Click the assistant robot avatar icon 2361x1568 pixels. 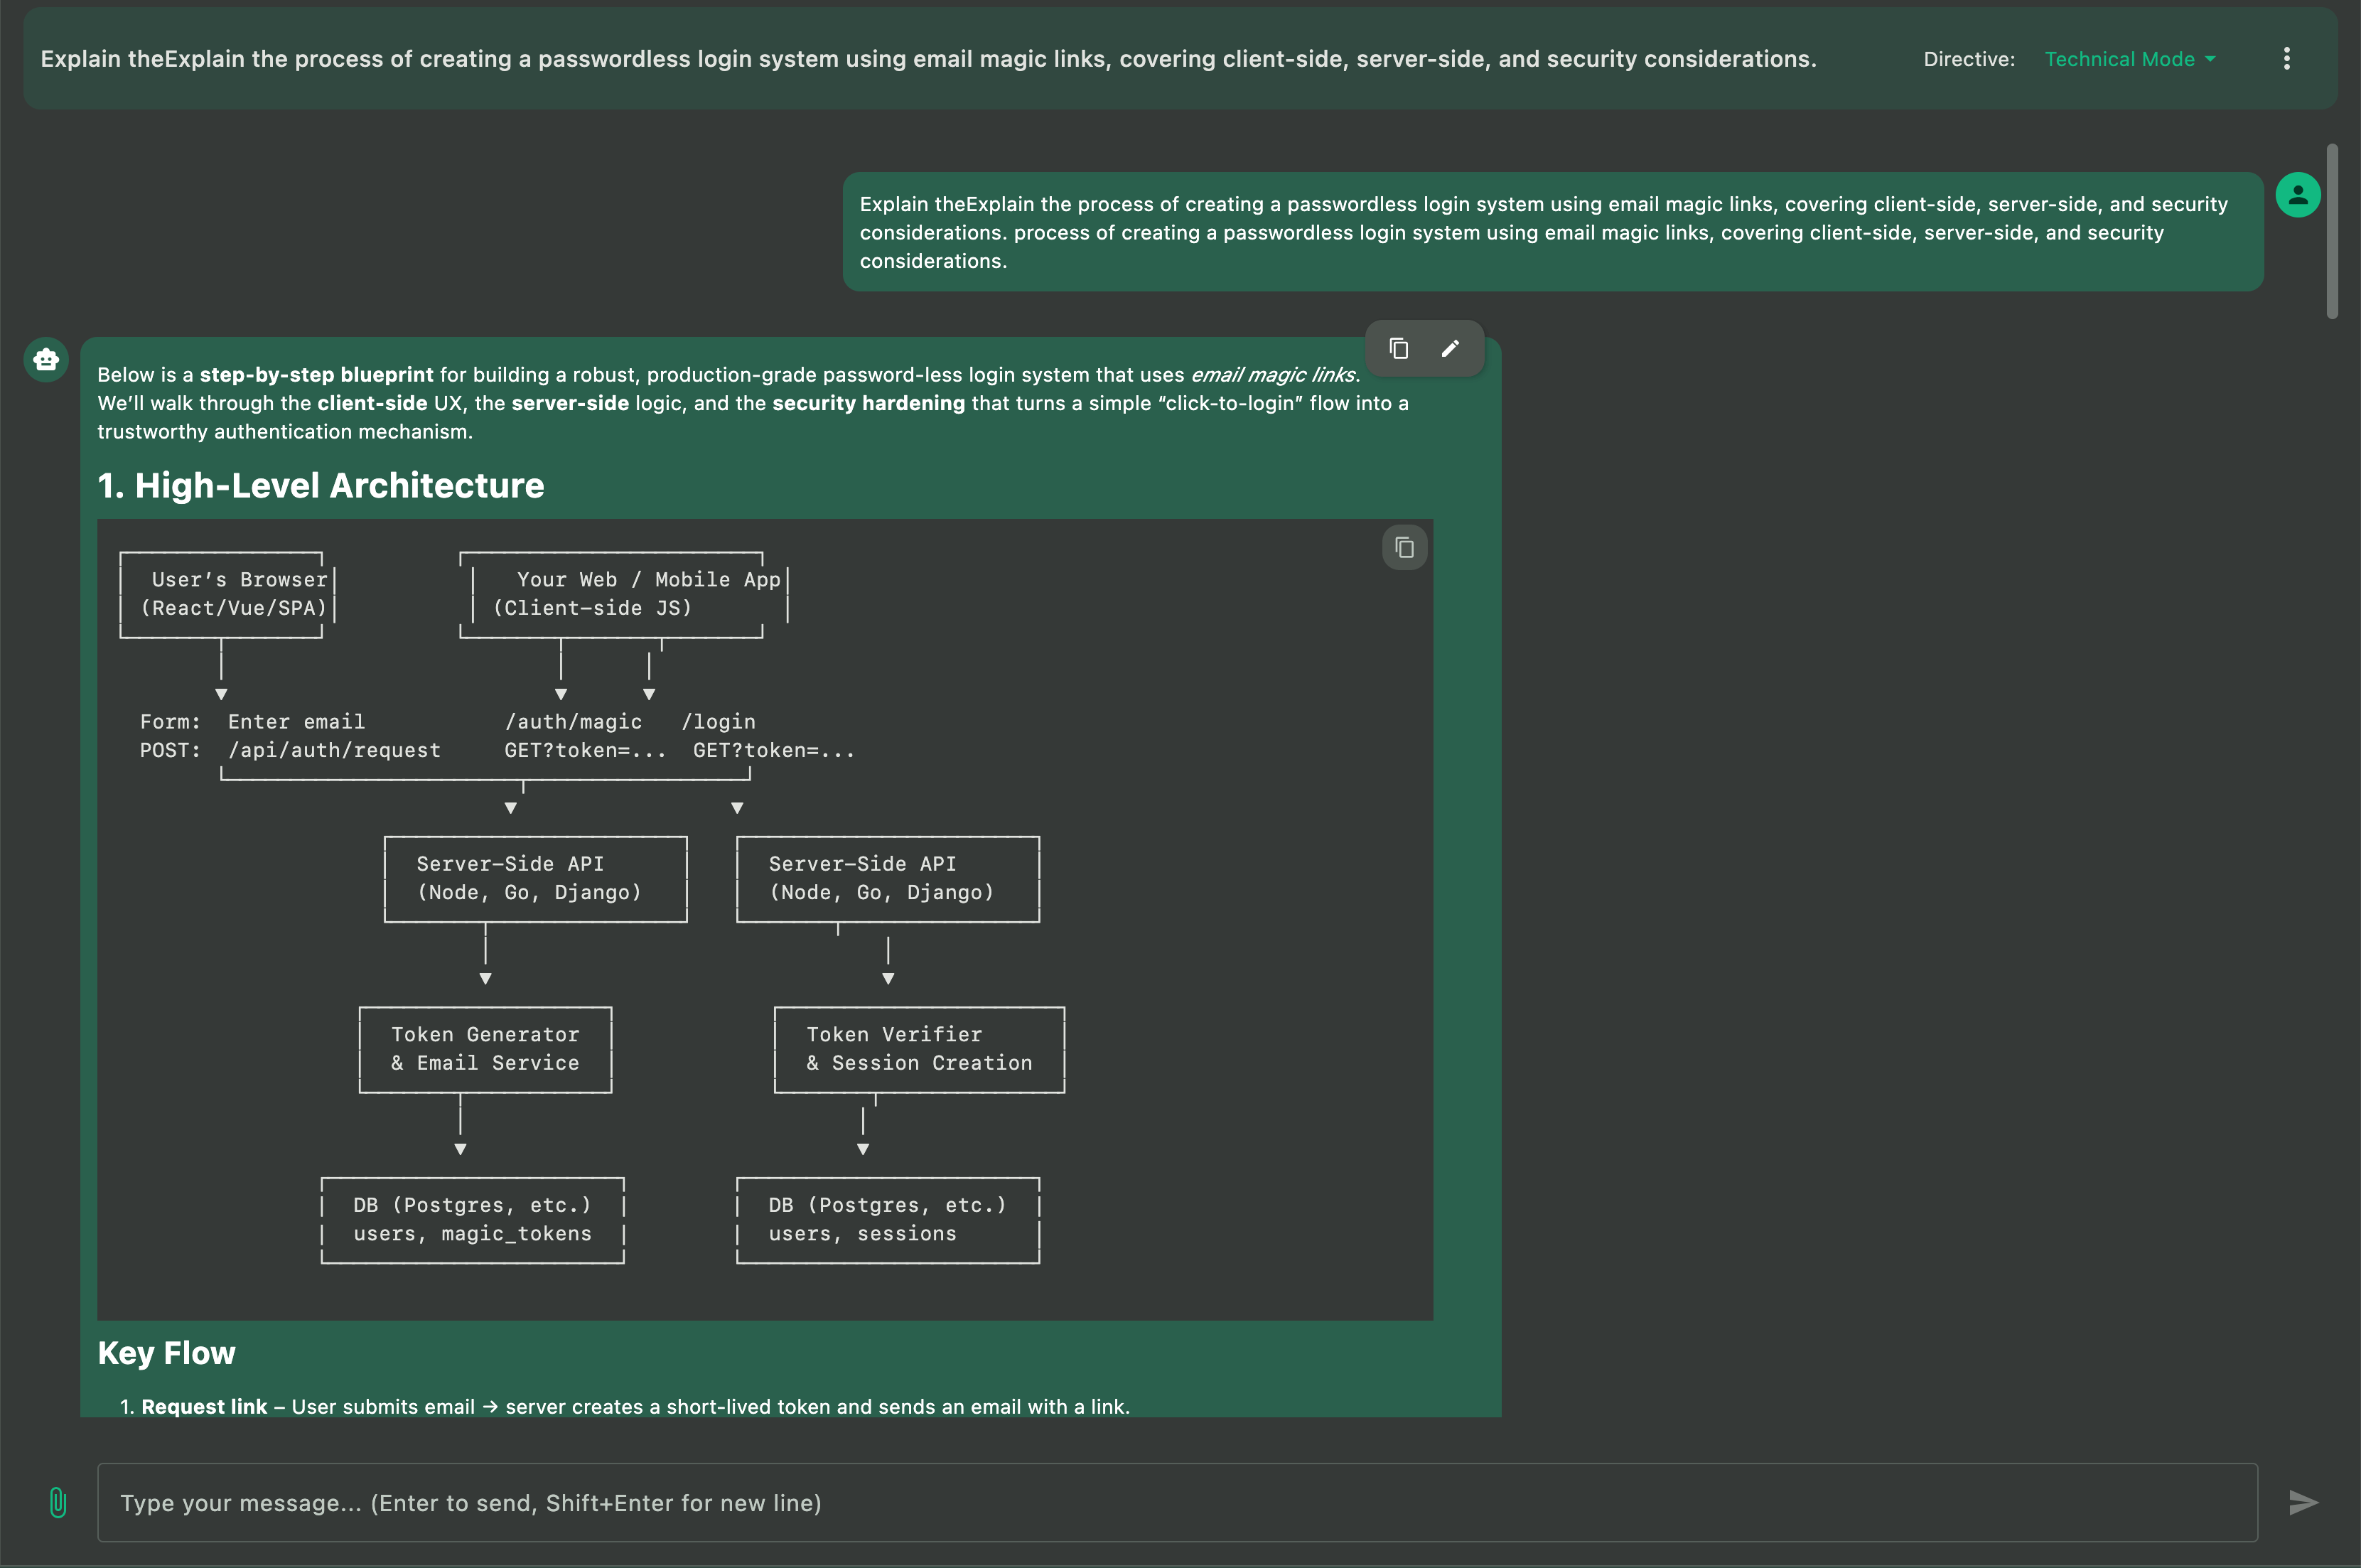tap(46, 360)
